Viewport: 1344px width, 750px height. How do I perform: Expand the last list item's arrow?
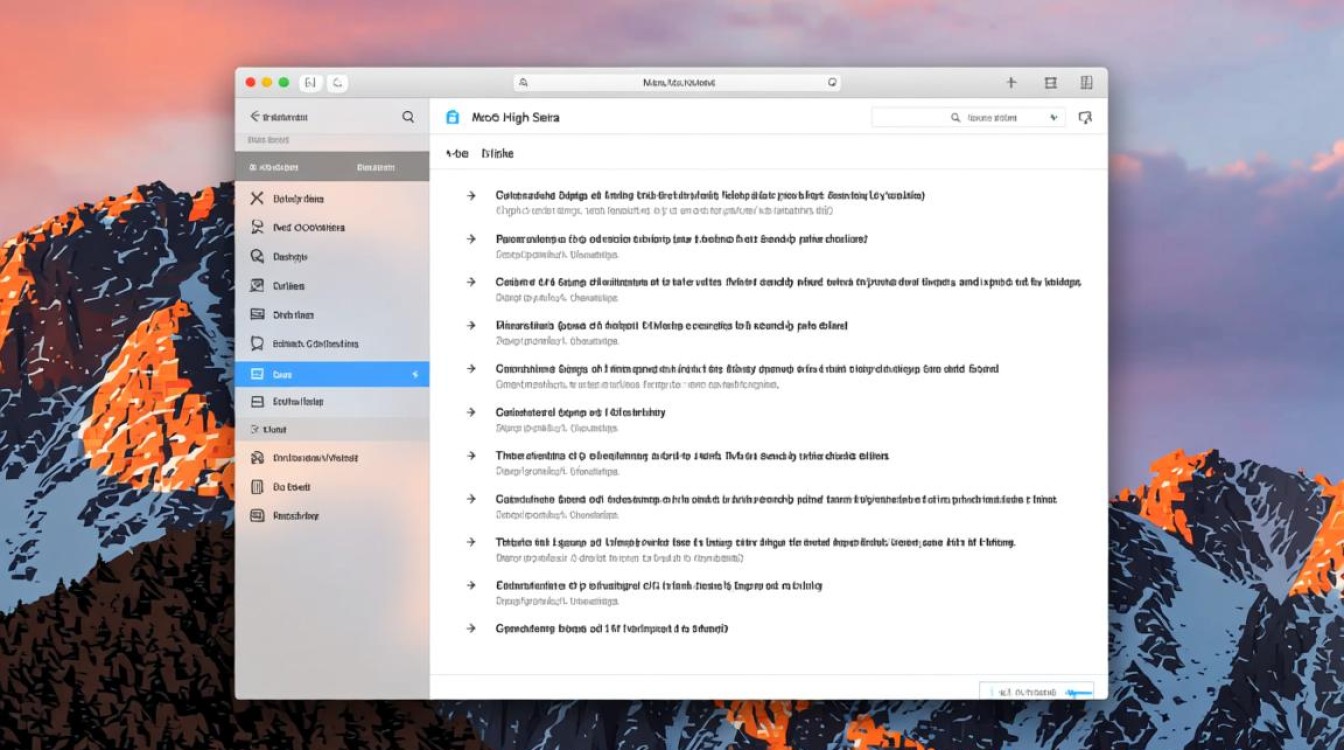coord(470,629)
